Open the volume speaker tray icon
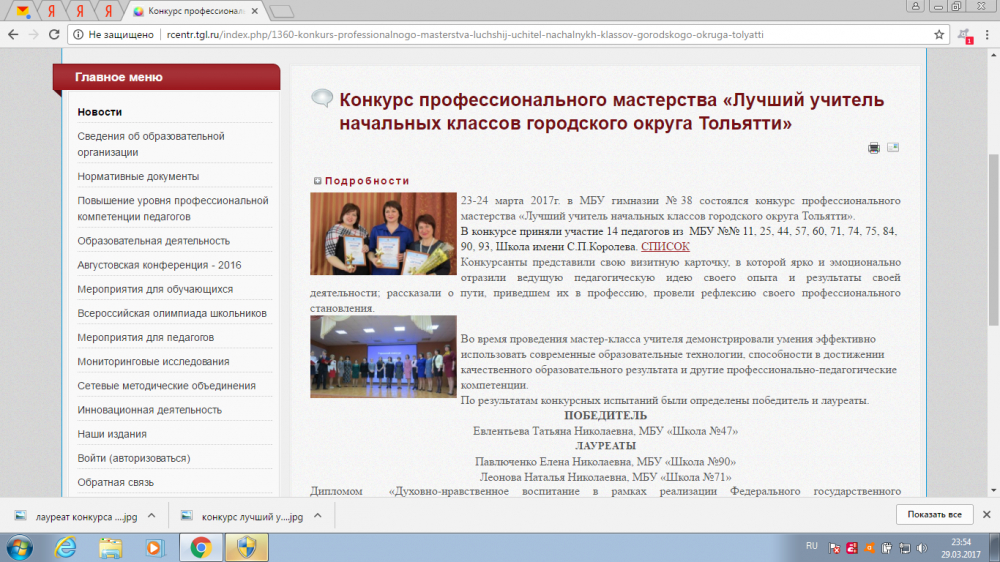1000x562 pixels. point(922,547)
